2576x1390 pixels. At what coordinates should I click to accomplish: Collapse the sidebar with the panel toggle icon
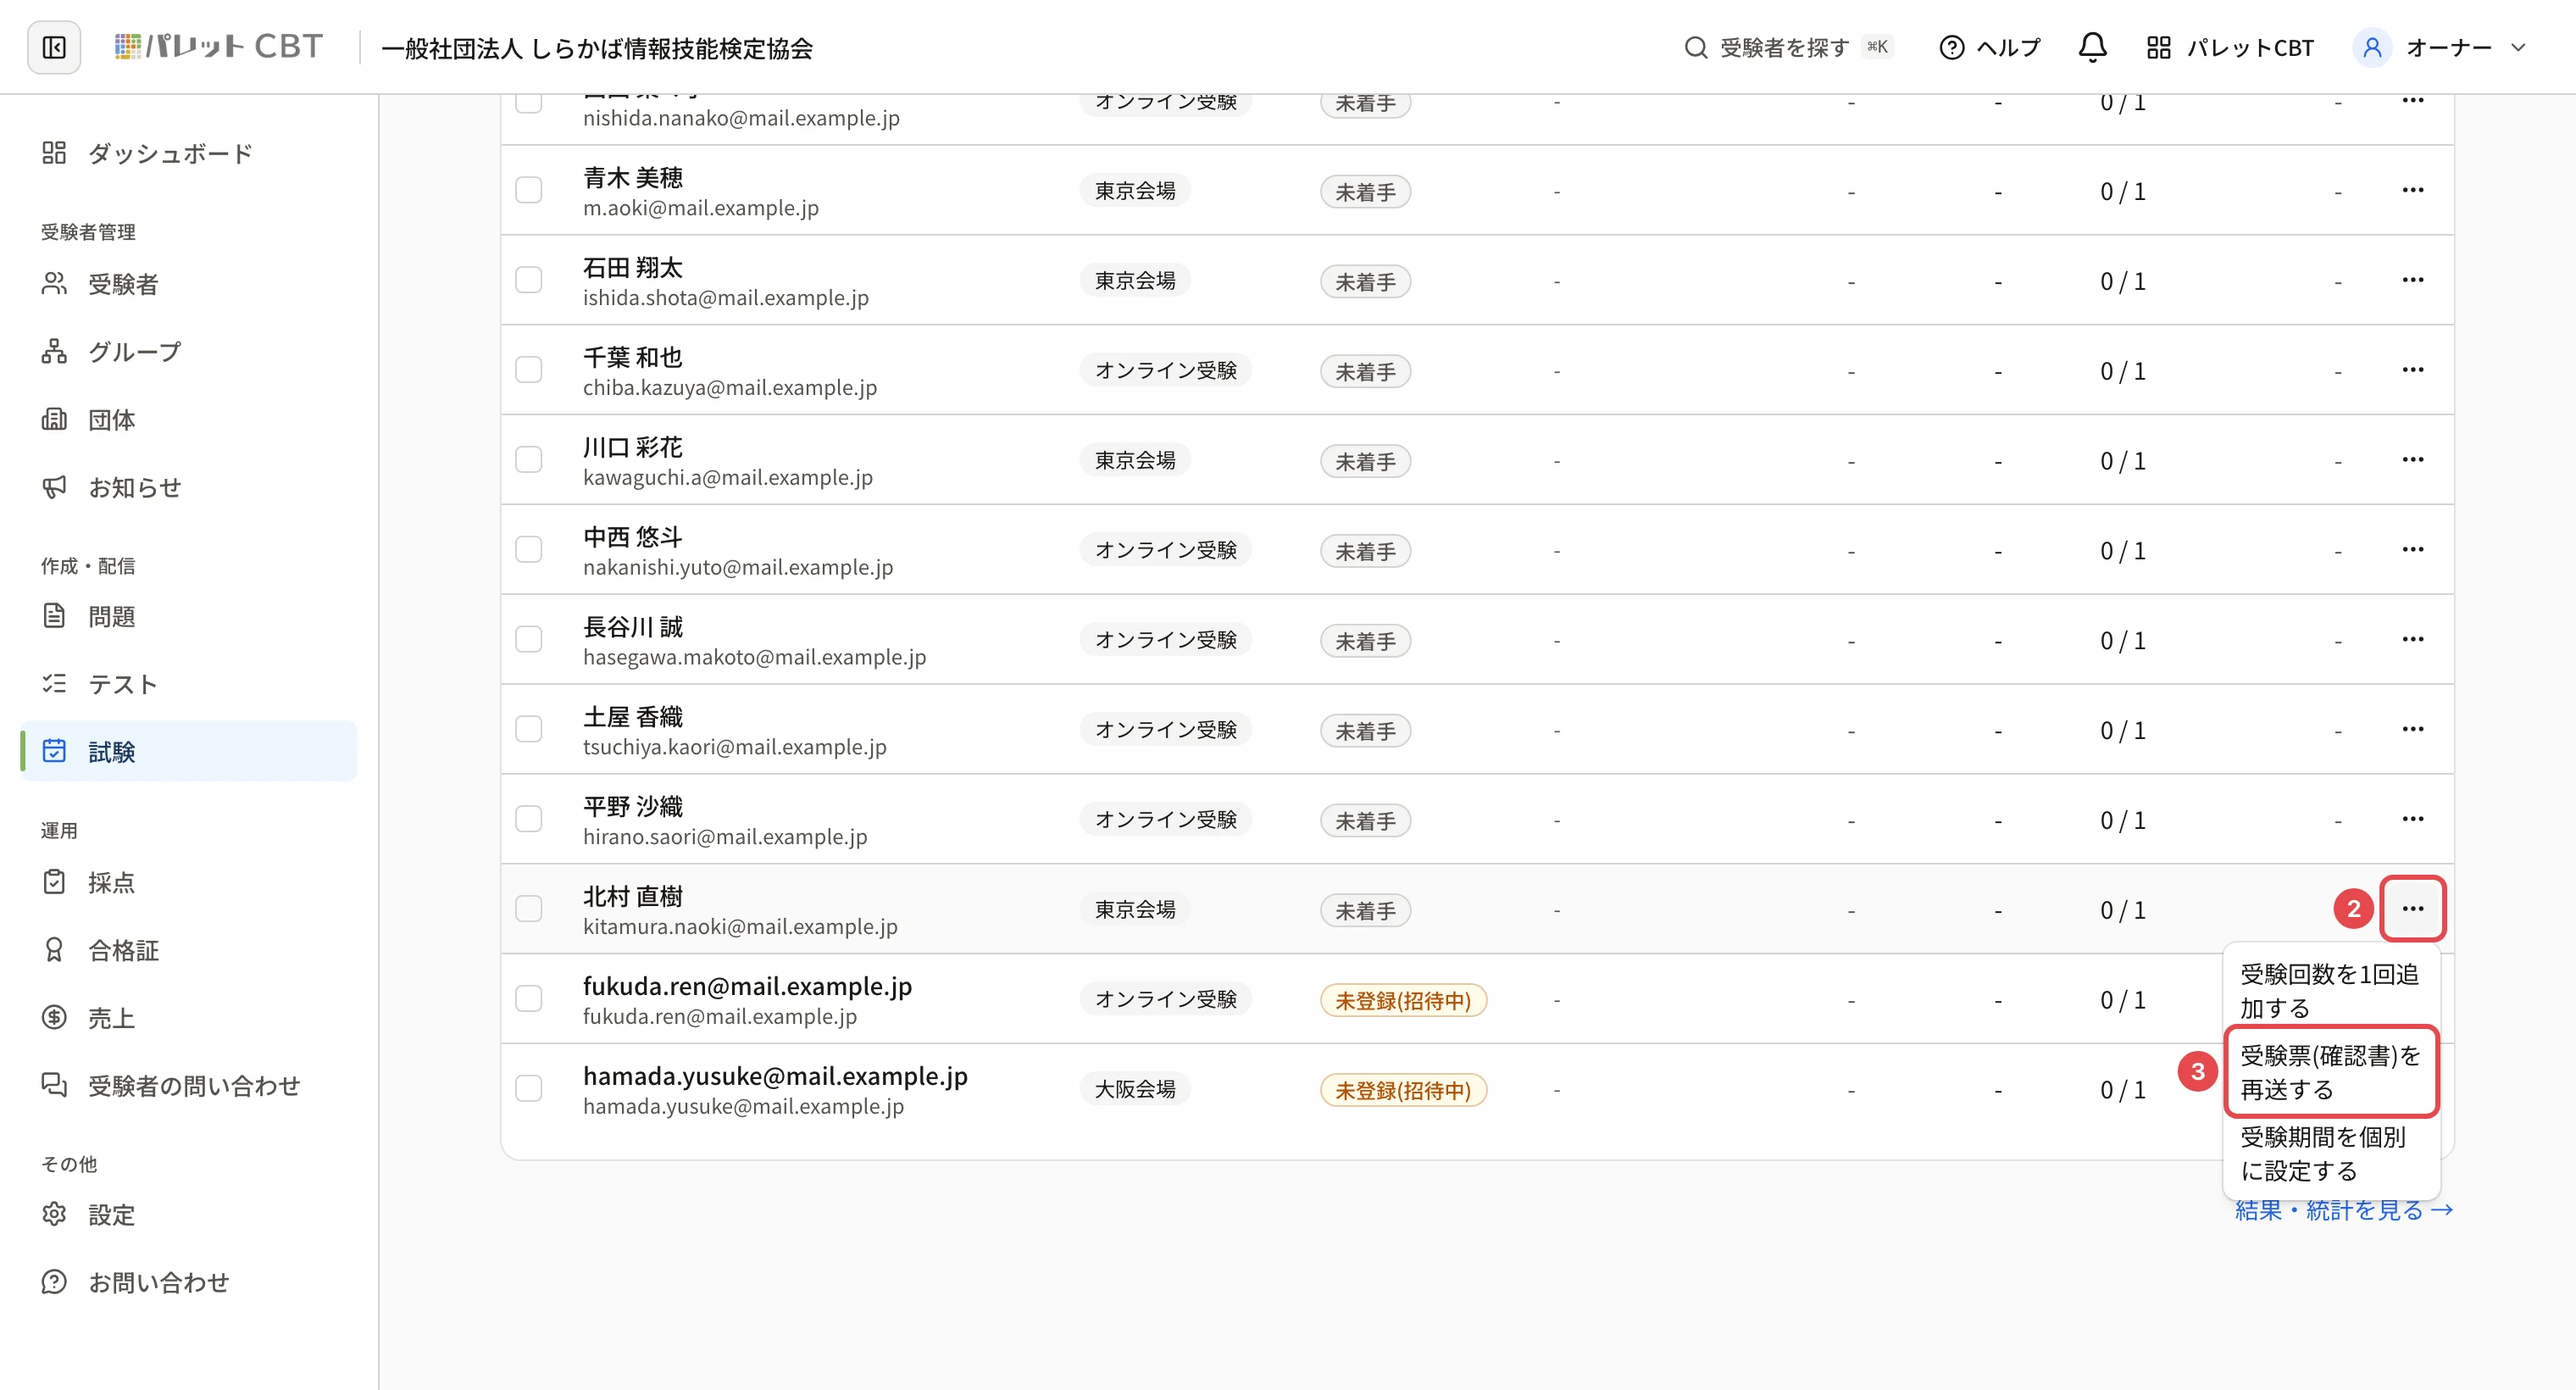pyautogui.click(x=54, y=47)
